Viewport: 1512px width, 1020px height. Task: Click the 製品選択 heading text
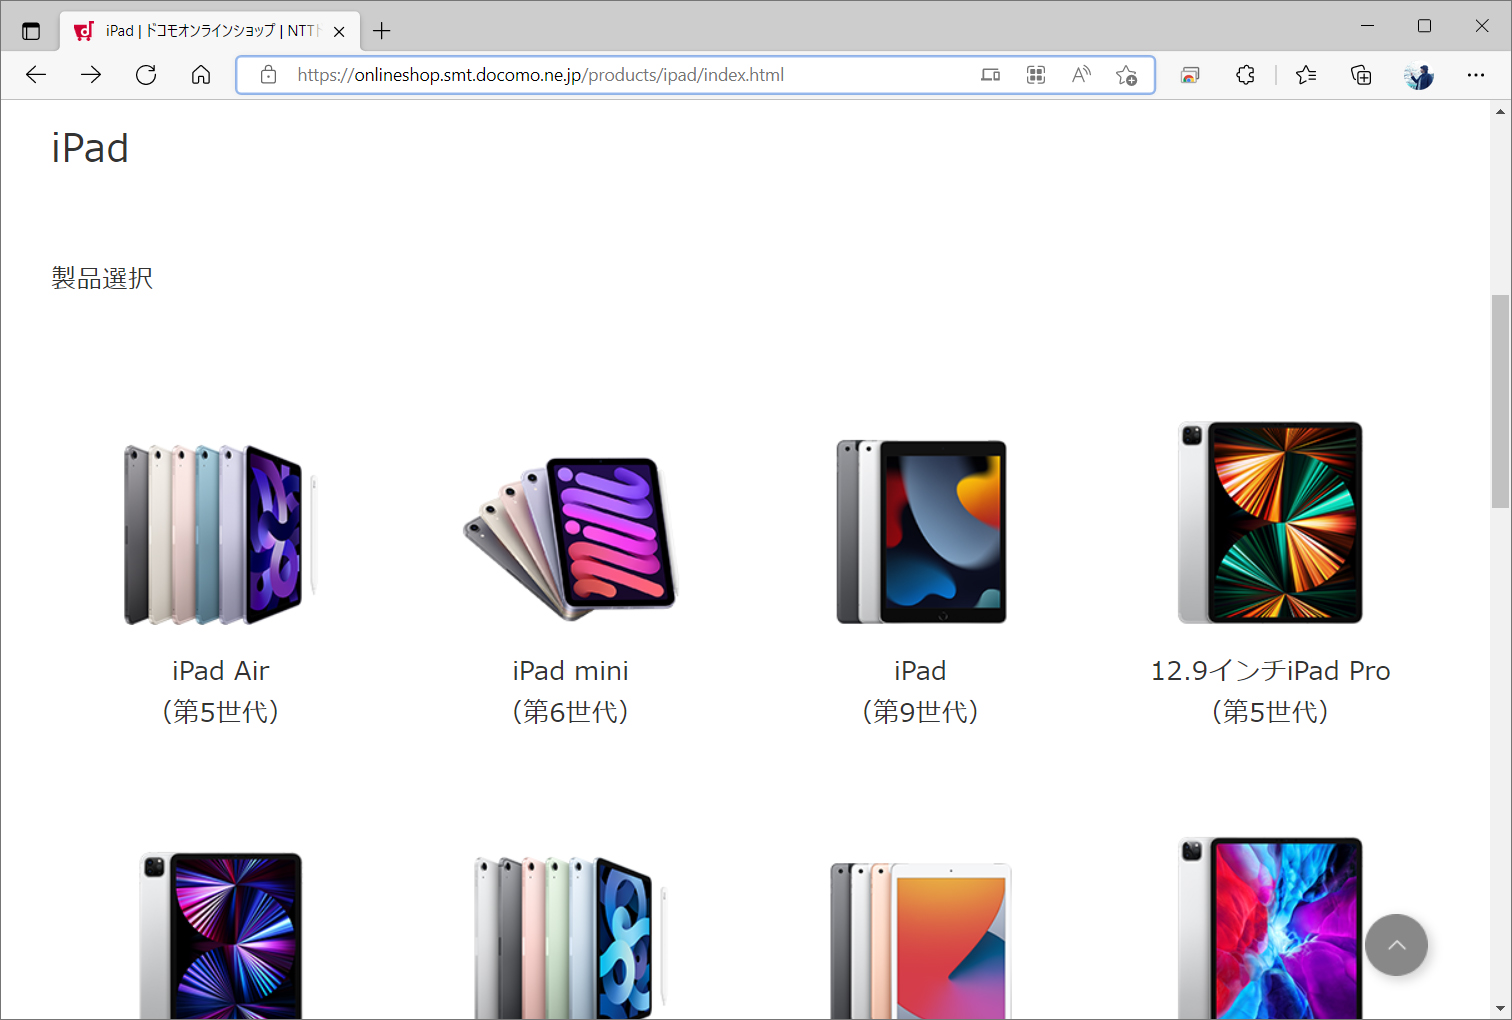tap(102, 278)
